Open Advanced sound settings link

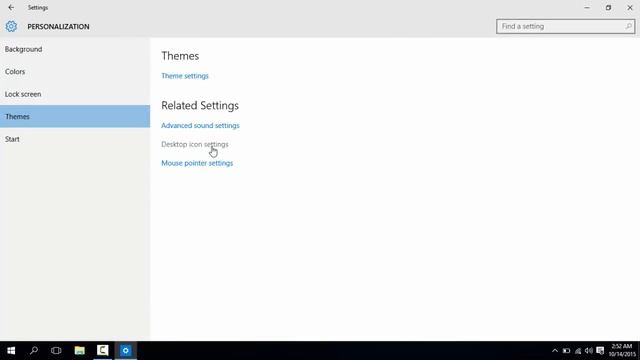[x=200, y=126]
